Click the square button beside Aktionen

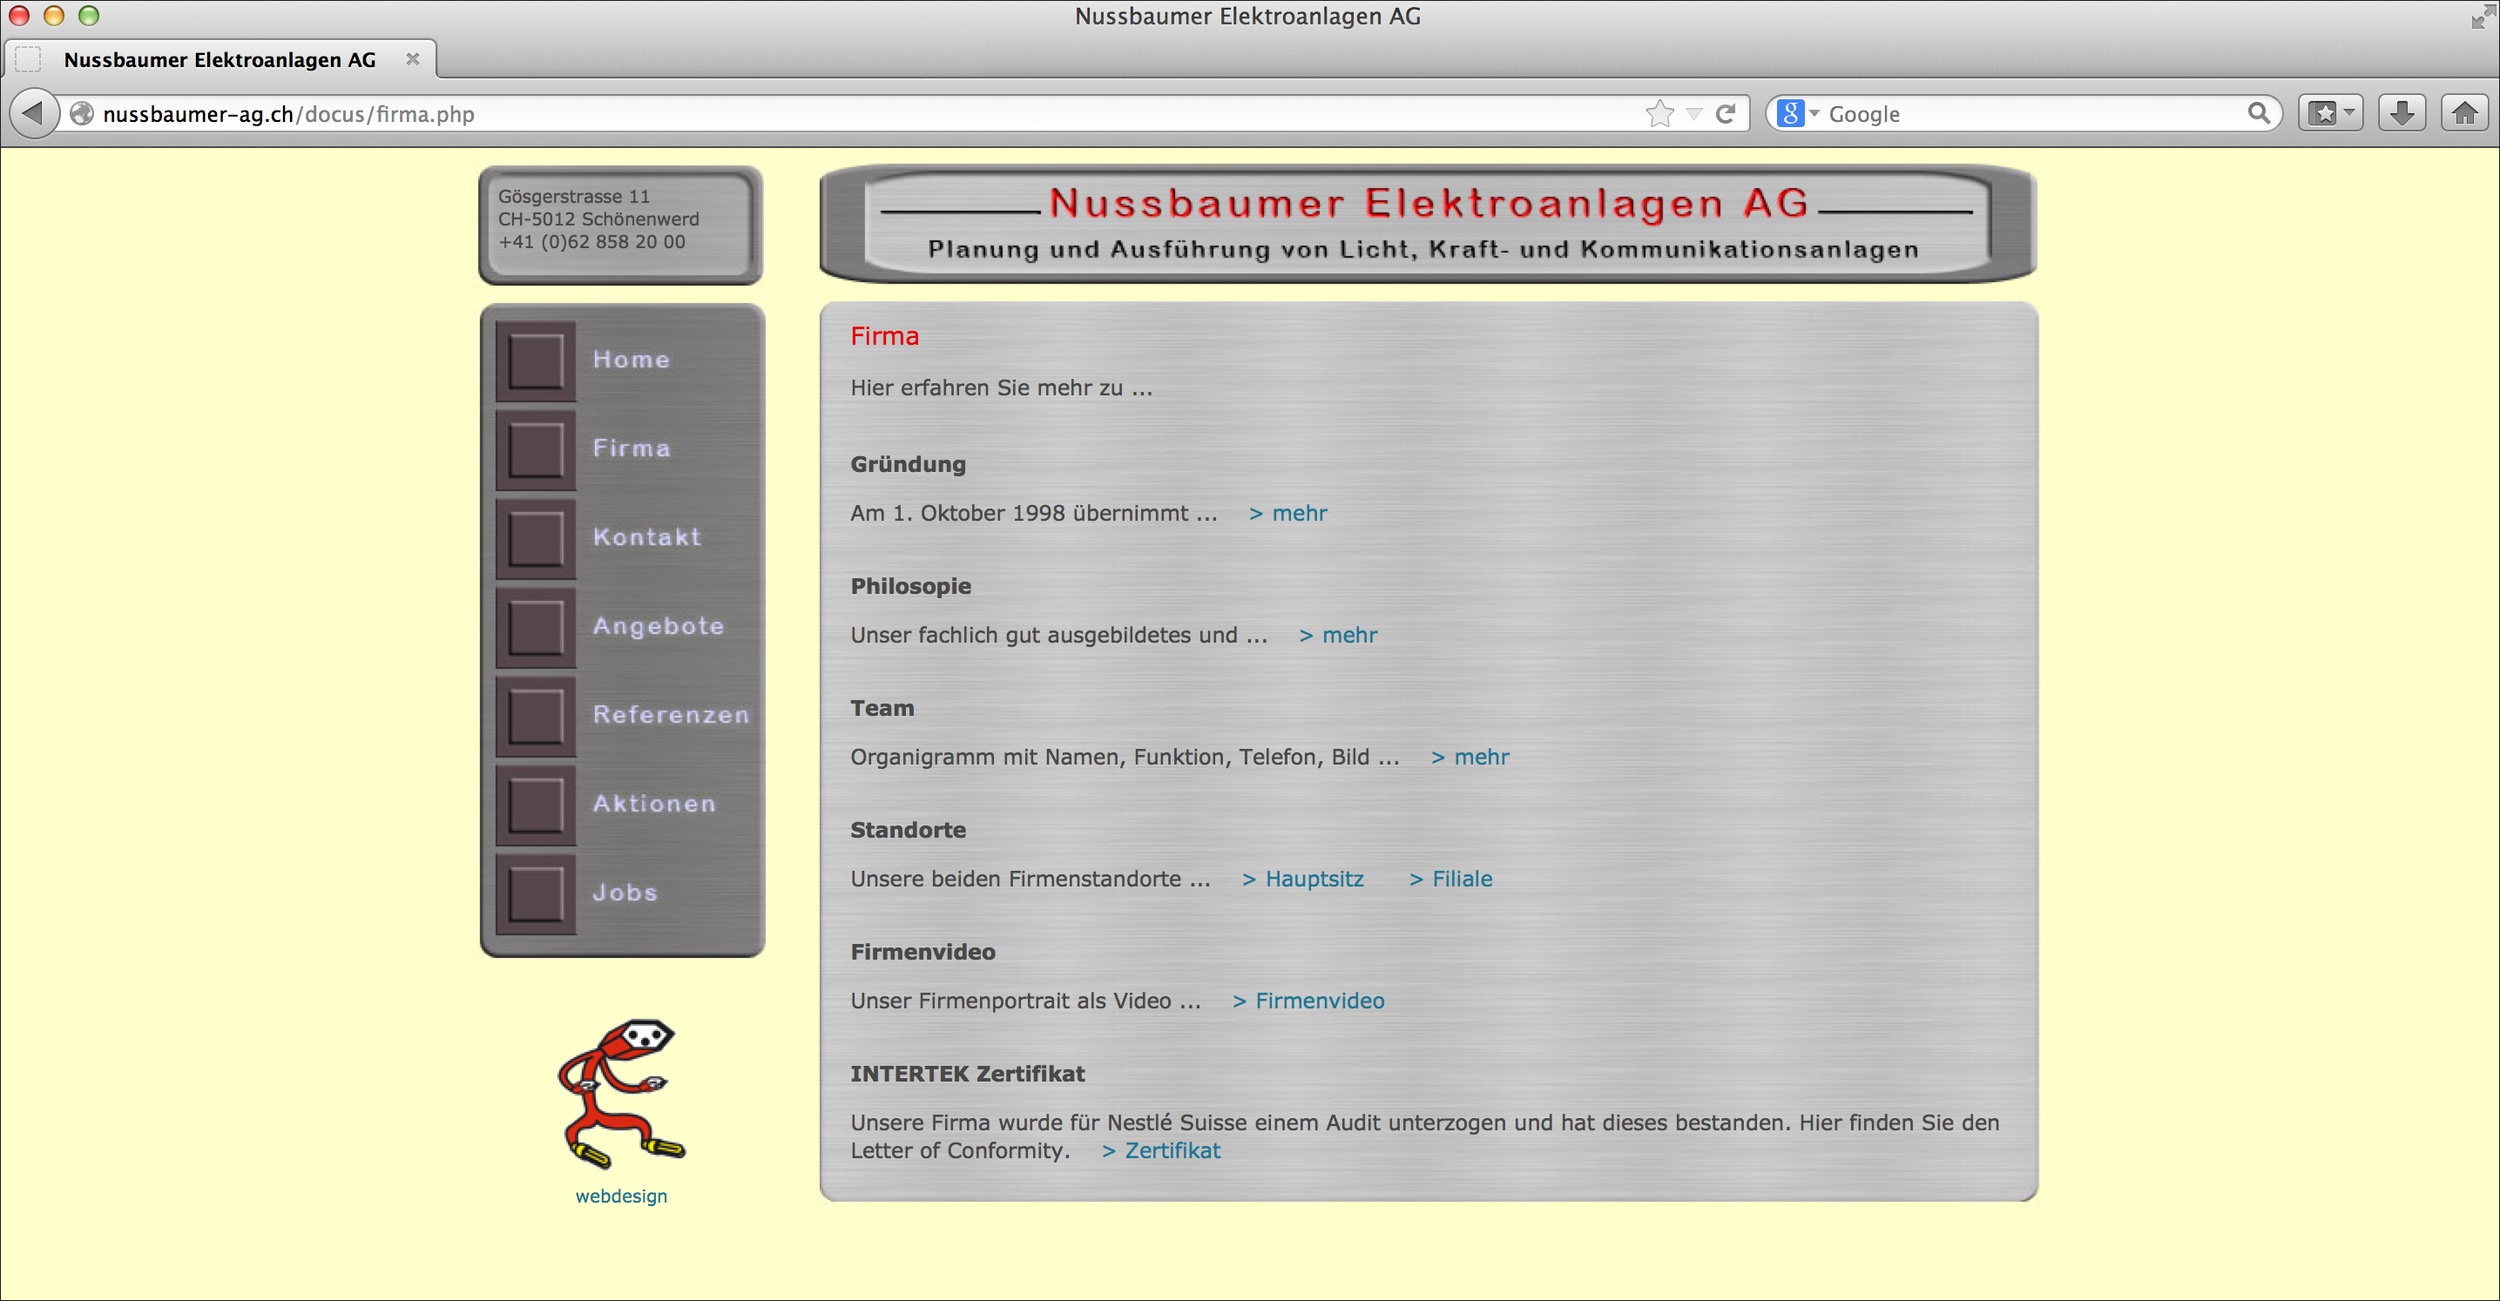pos(536,806)
